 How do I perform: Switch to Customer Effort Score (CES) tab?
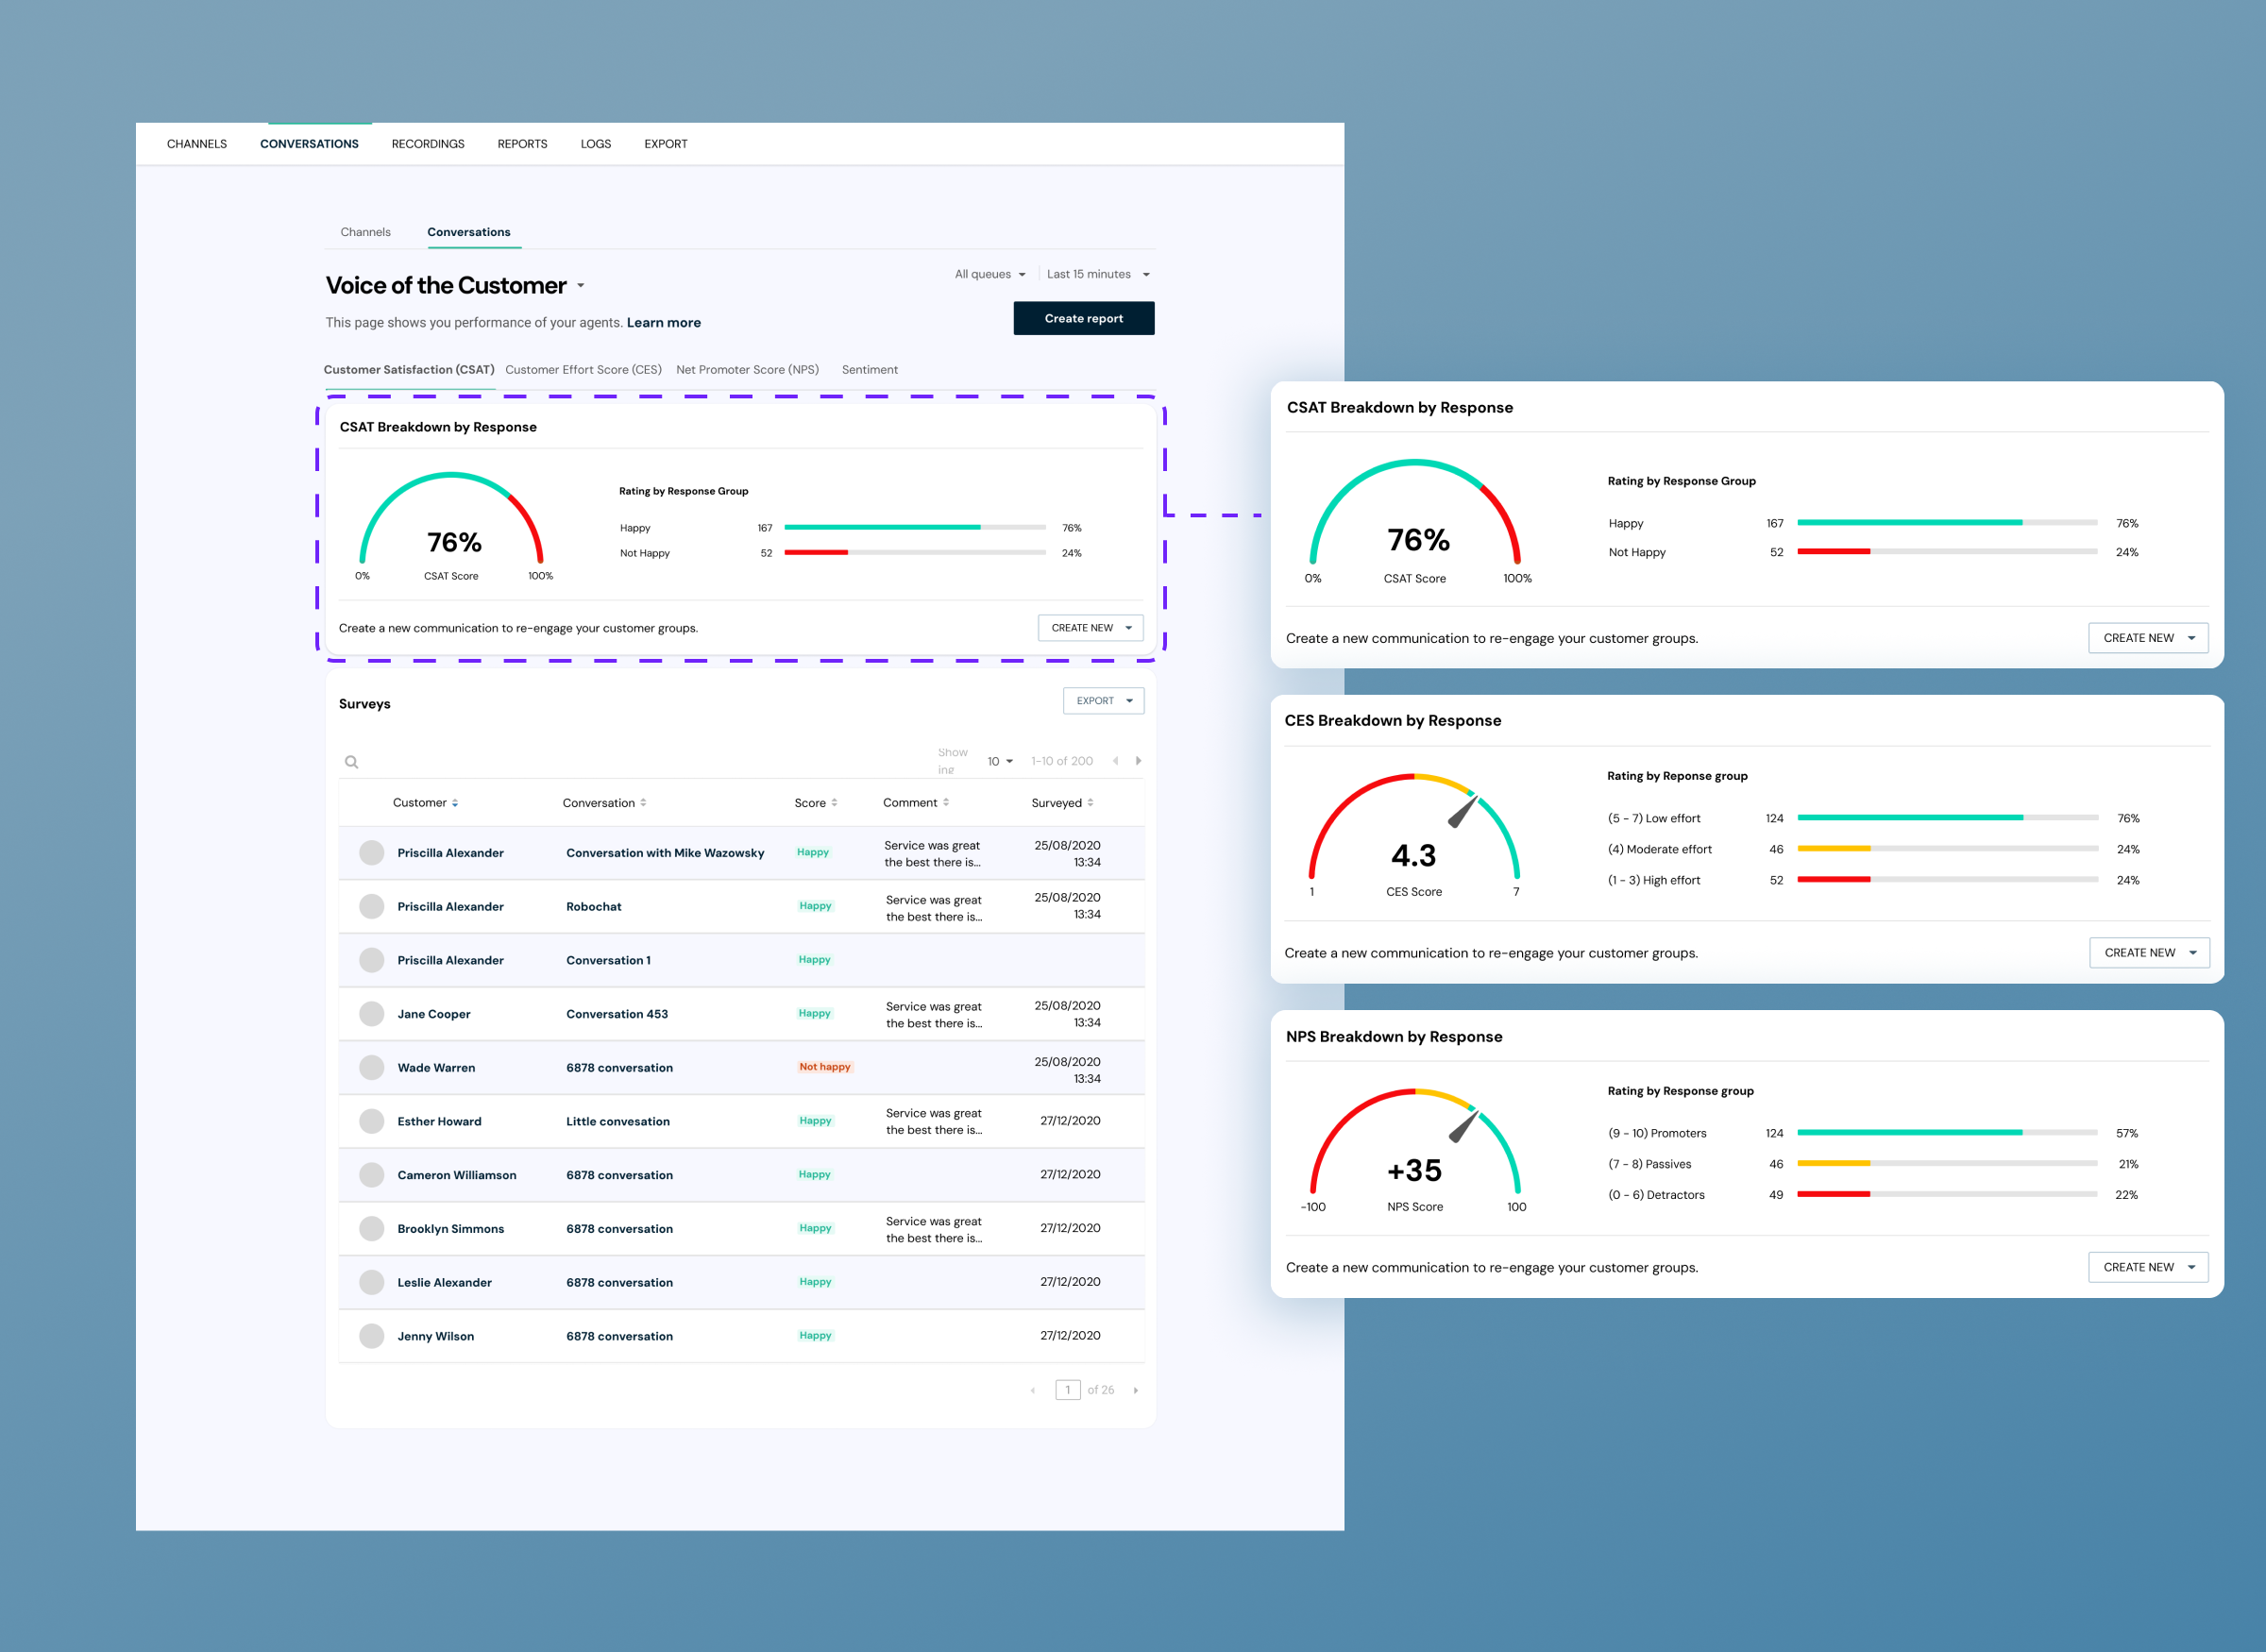(x=583, y=370)
